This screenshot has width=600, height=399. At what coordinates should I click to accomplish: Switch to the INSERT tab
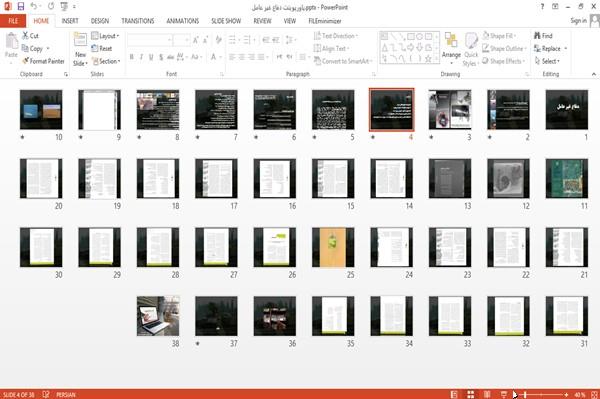click(x=70, y=21)
